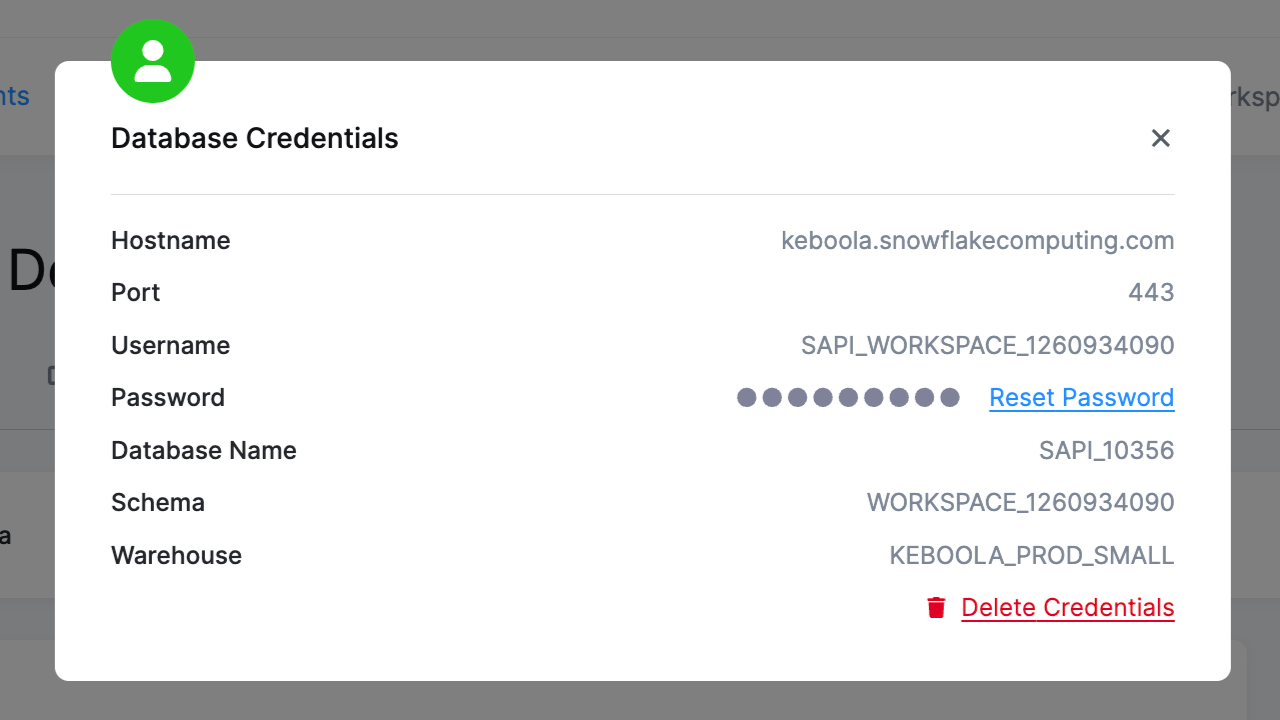Click the hostname value keboola.snowflakecomputing.com
1280x720 pixels.
978,240
